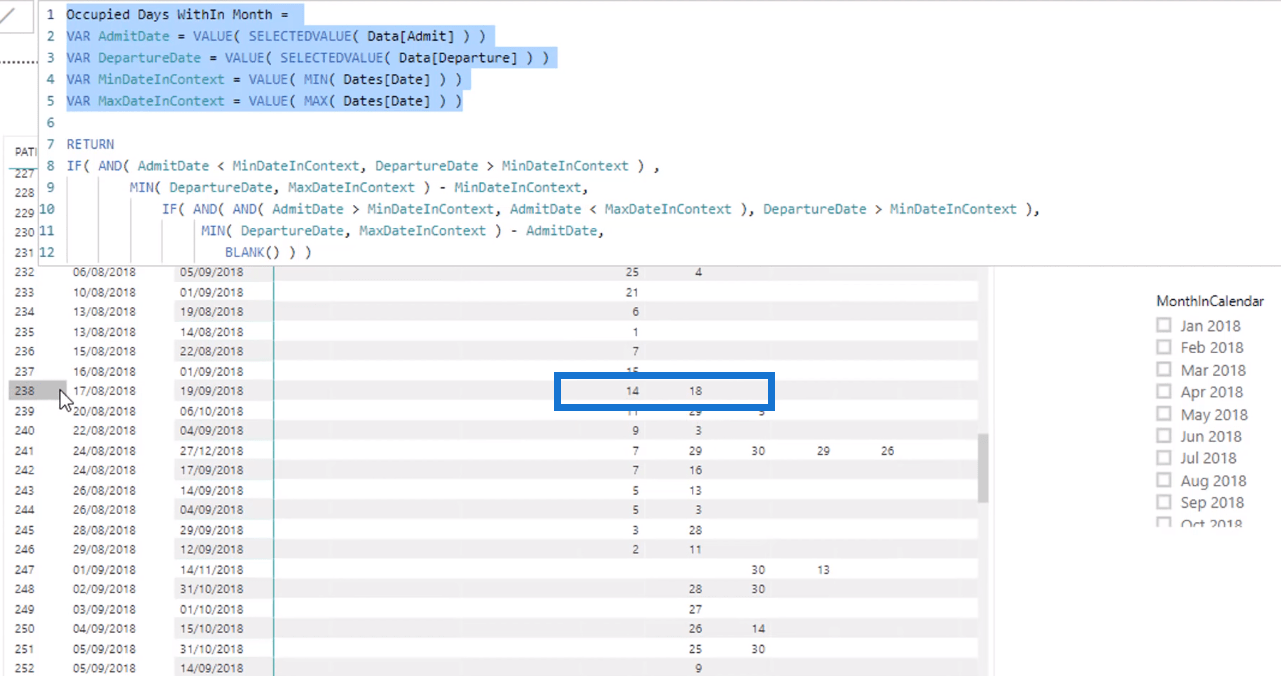Viewport: 1281px width, 676px height.
Task: Click value 27 in row 249
Action: (x=695, y=609)
